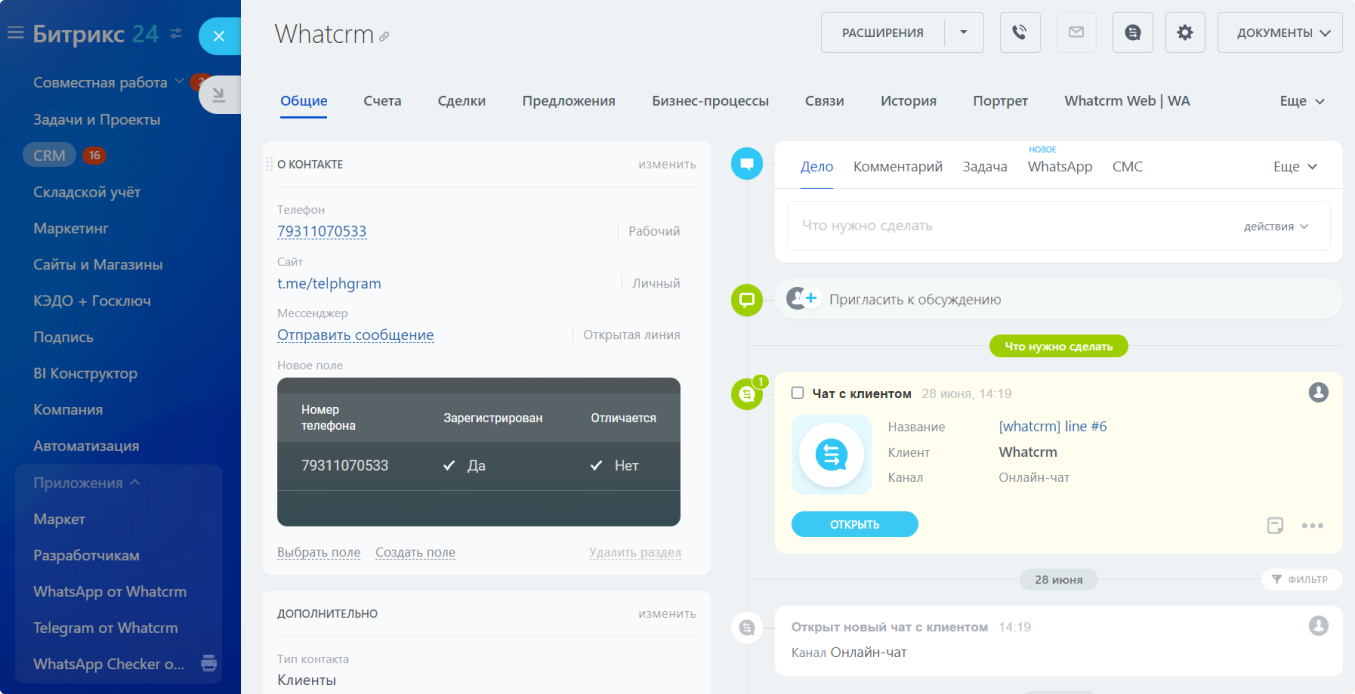Click the printer icon next to WhatsApp Checker
This screenshot has height=694, width=1355.
click(x=208, y=663)
